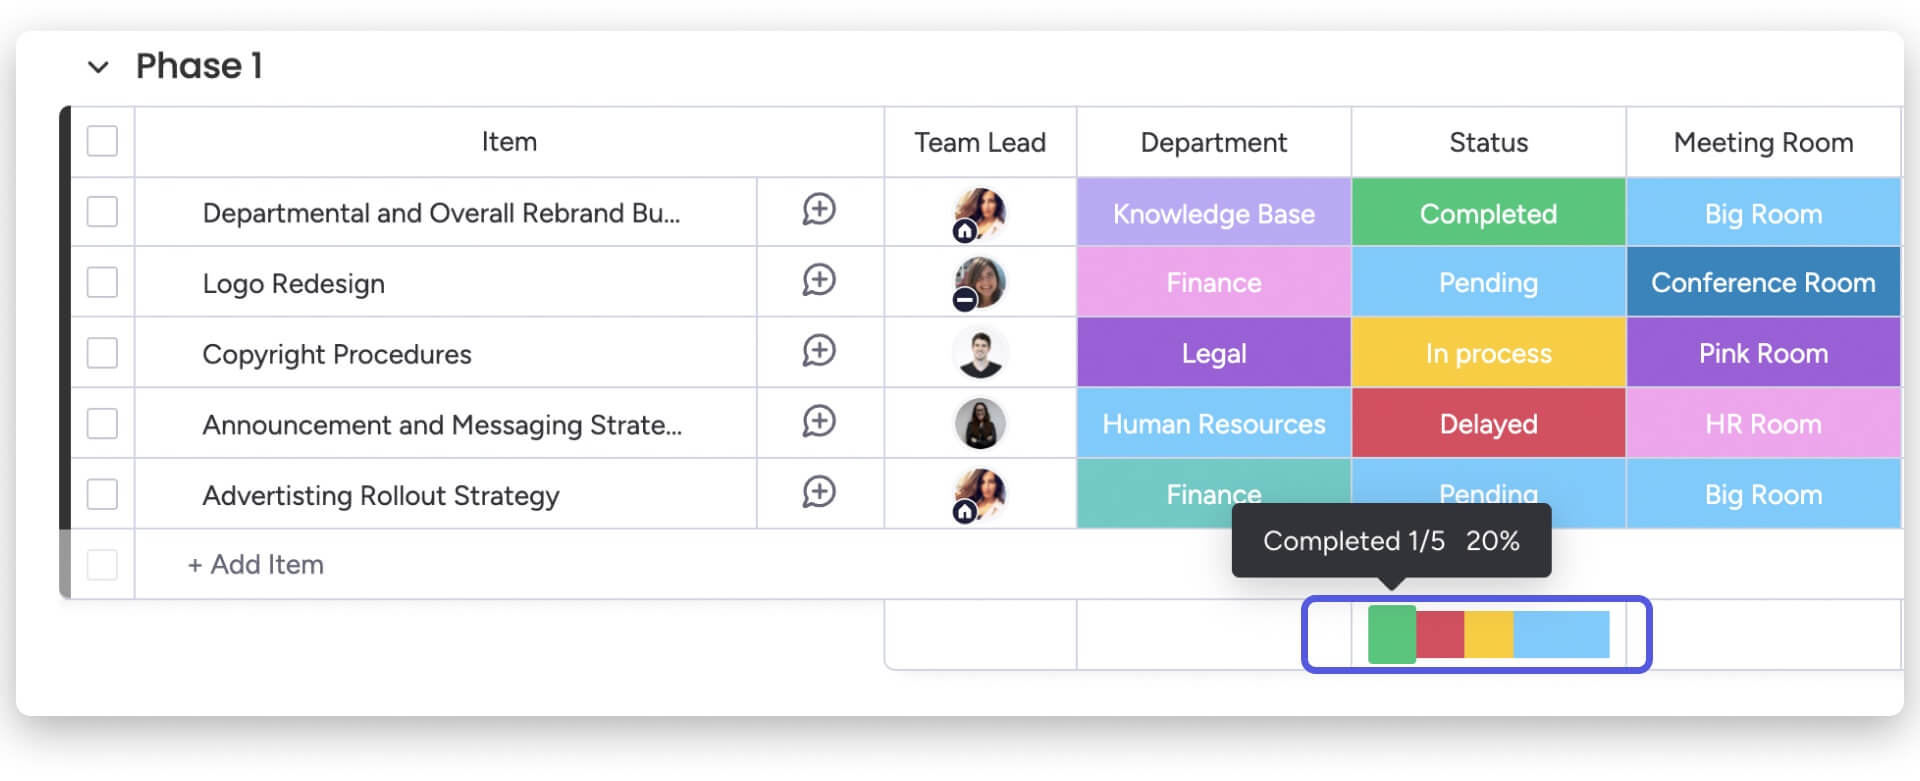The height and width of the screenshot is (781, 1920).
Task: Open the Conference Room meeting room selector
Action: pyautogui.click(x=1763, y=283)
